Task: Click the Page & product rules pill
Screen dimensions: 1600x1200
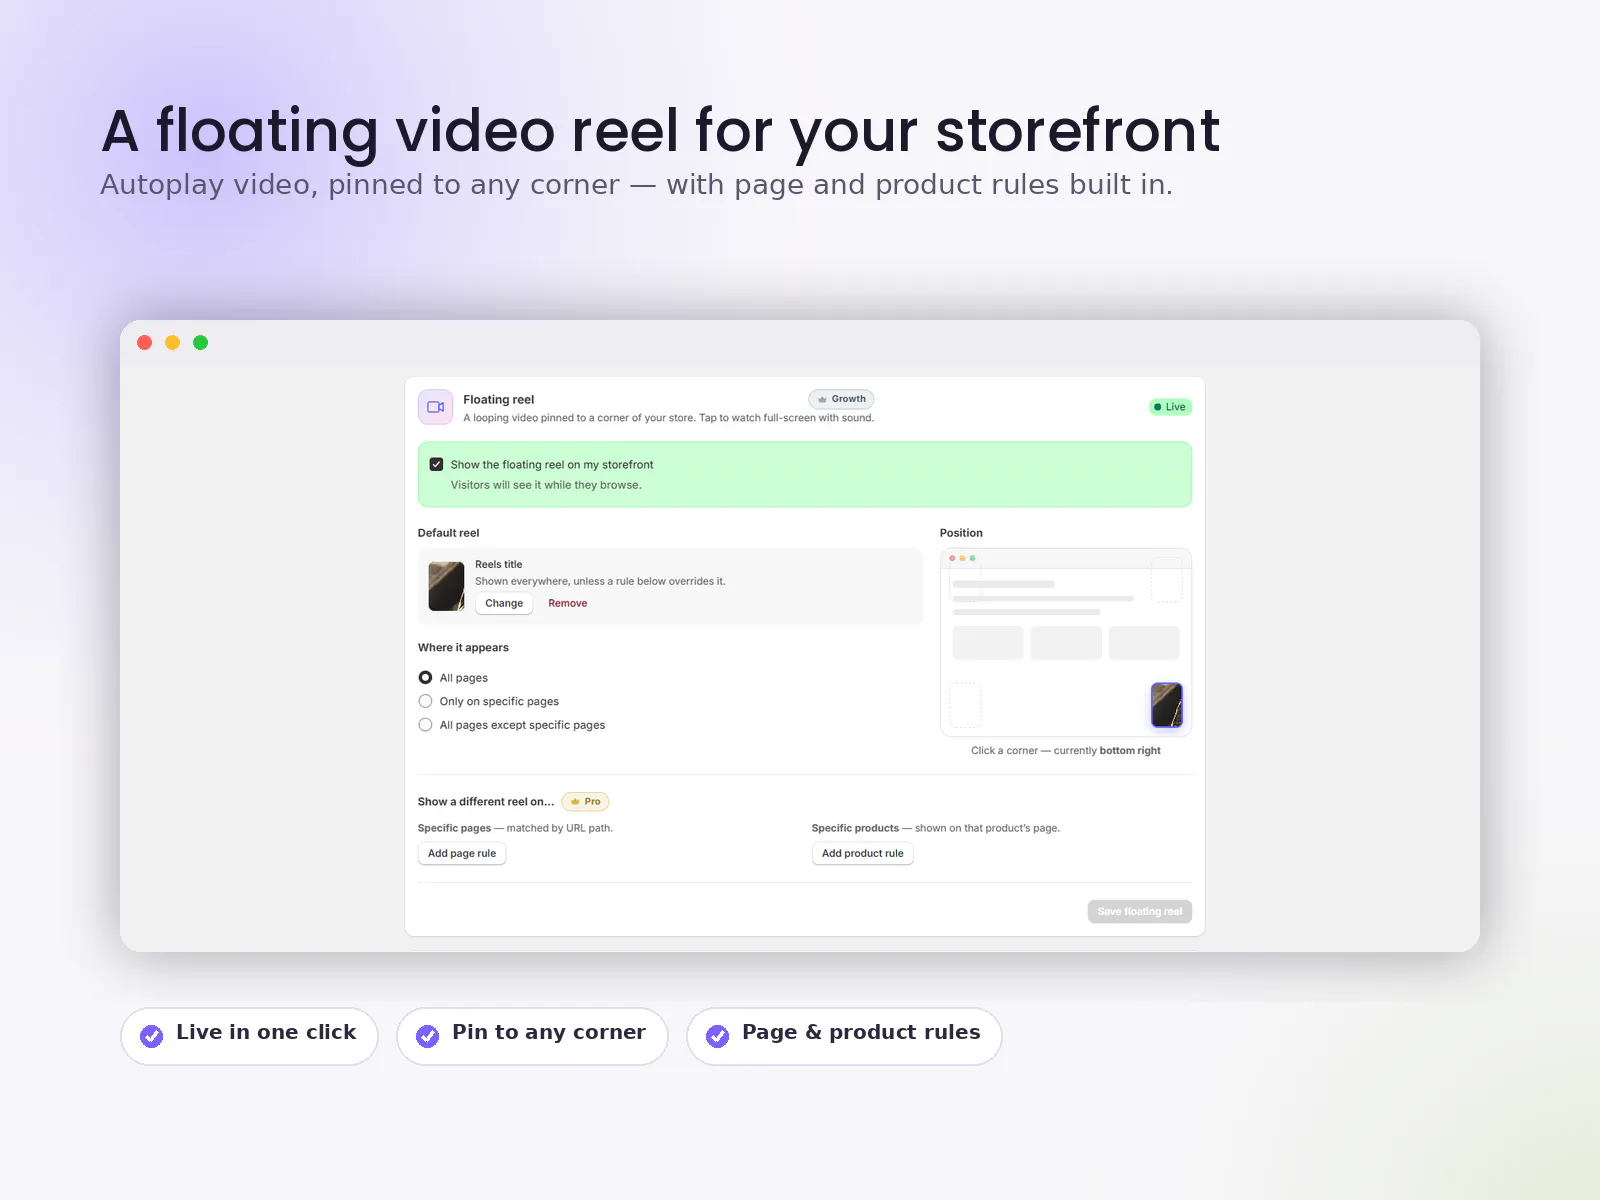Action: (844, 1036)
